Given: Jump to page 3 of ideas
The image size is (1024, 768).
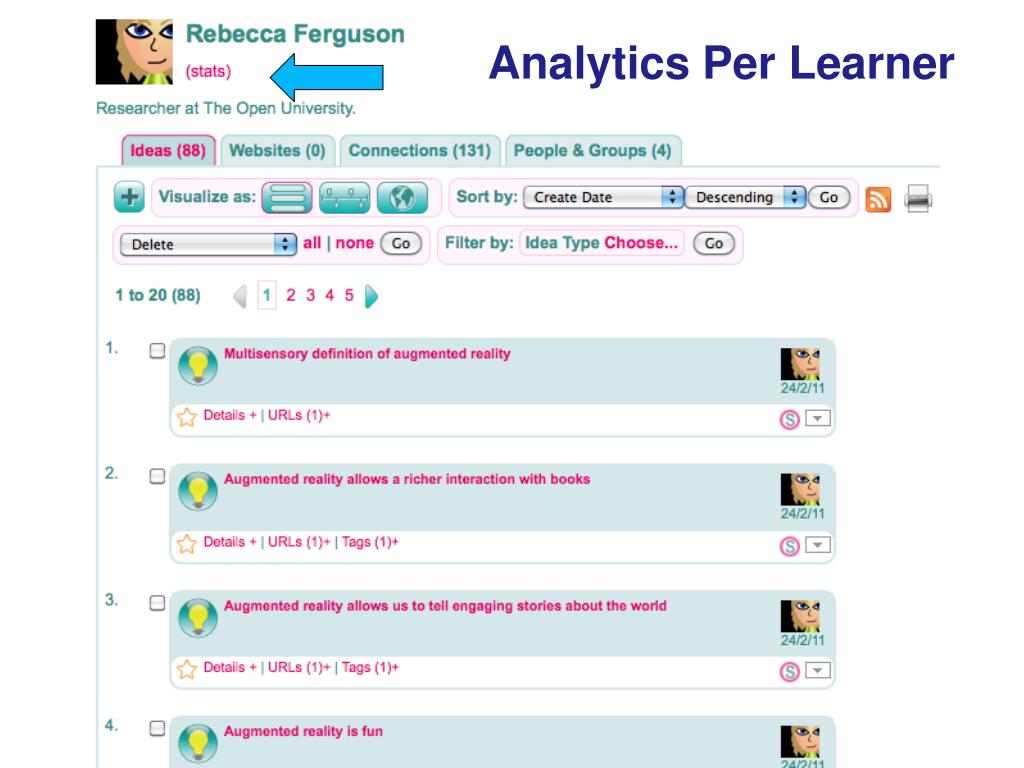Looking at the screenshot, I should [x=310, y=295].
